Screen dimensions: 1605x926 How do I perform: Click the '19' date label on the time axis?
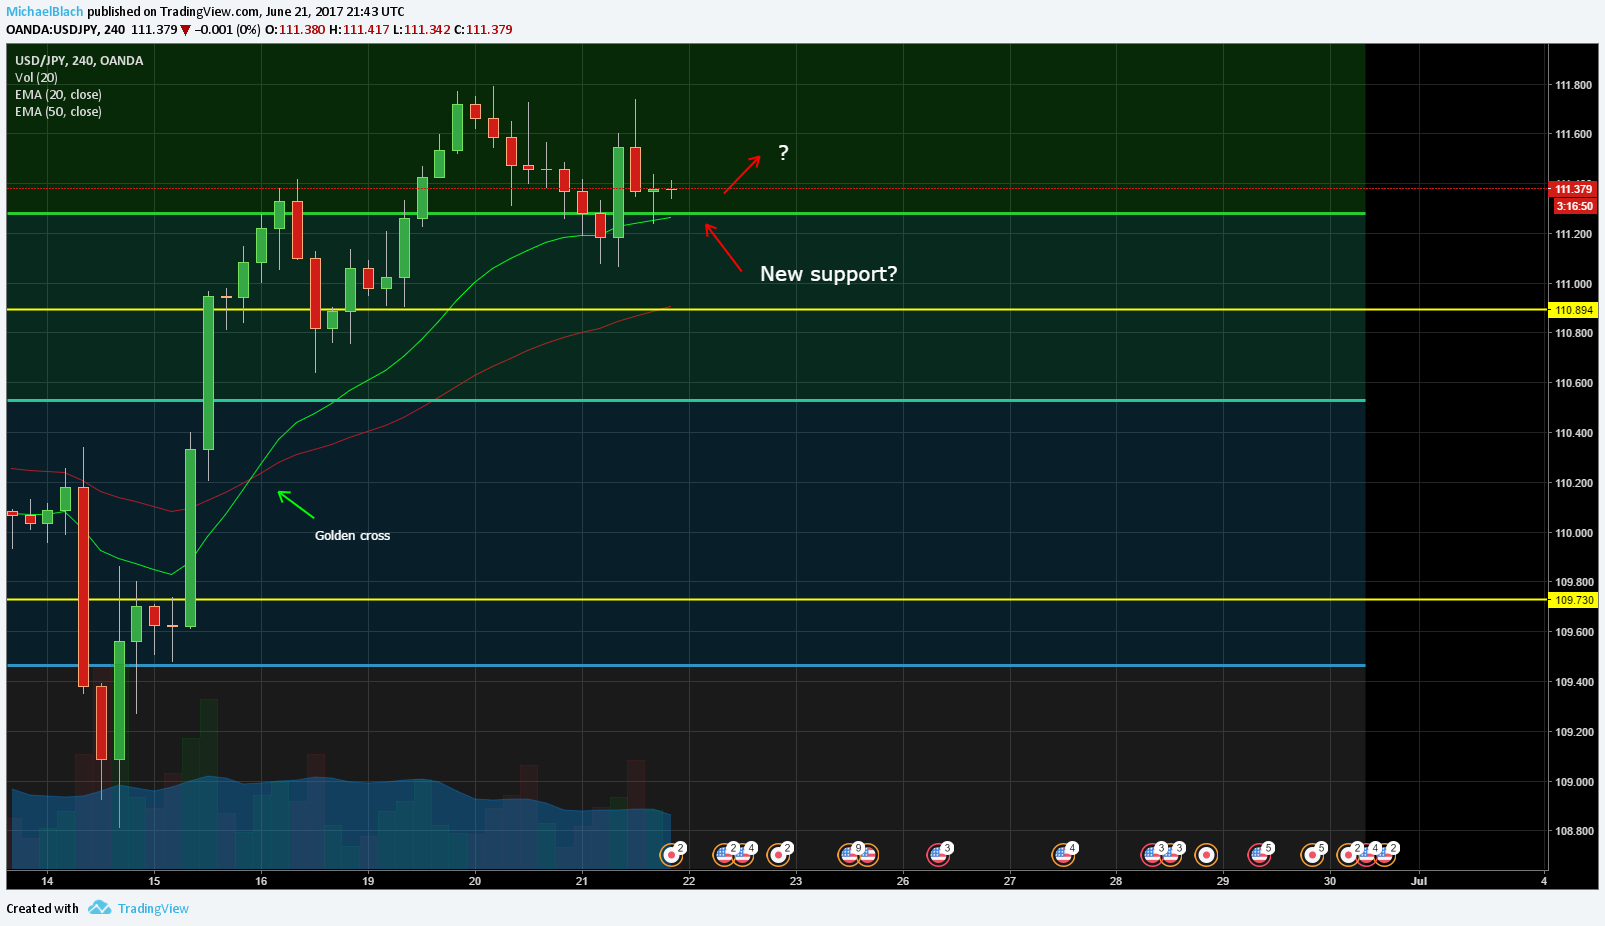[368, 881]
